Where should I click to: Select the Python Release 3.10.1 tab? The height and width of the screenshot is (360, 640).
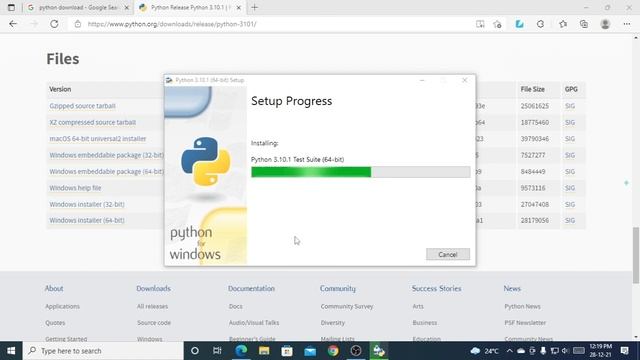pyautogui.click(x=190, y=7)
